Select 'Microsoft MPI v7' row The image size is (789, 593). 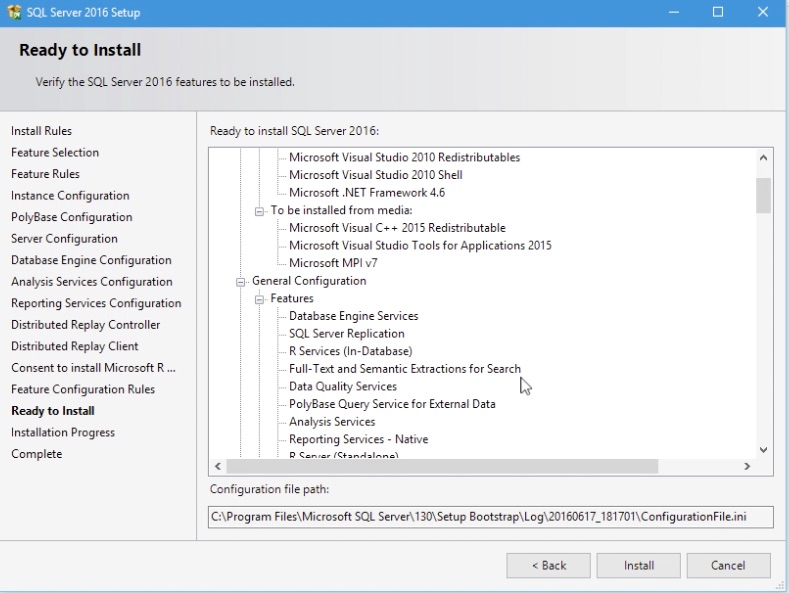click(x=333, y=263)
